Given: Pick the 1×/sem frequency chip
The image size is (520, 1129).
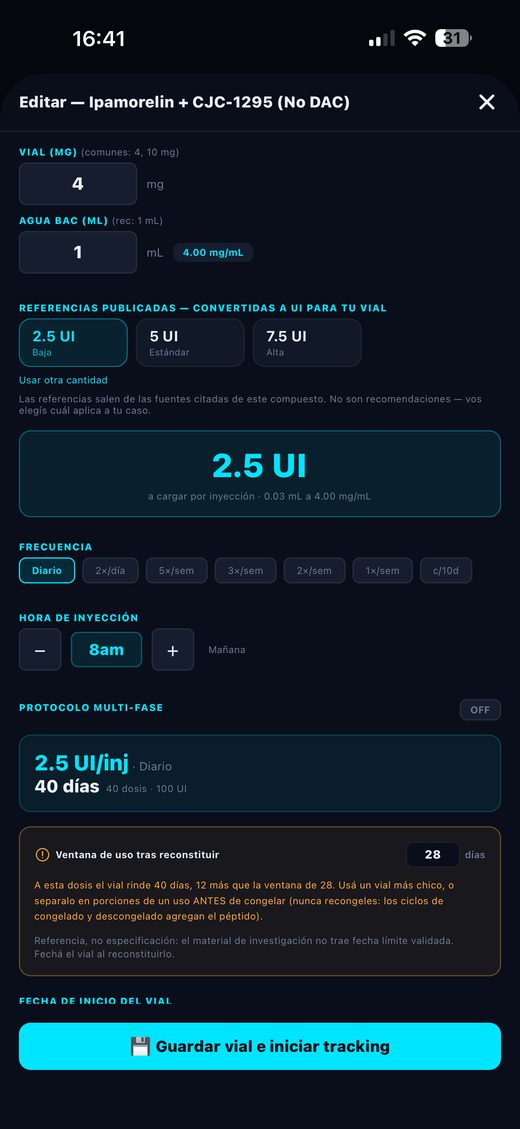Looking at the screenshot, I should pos(382,570).
